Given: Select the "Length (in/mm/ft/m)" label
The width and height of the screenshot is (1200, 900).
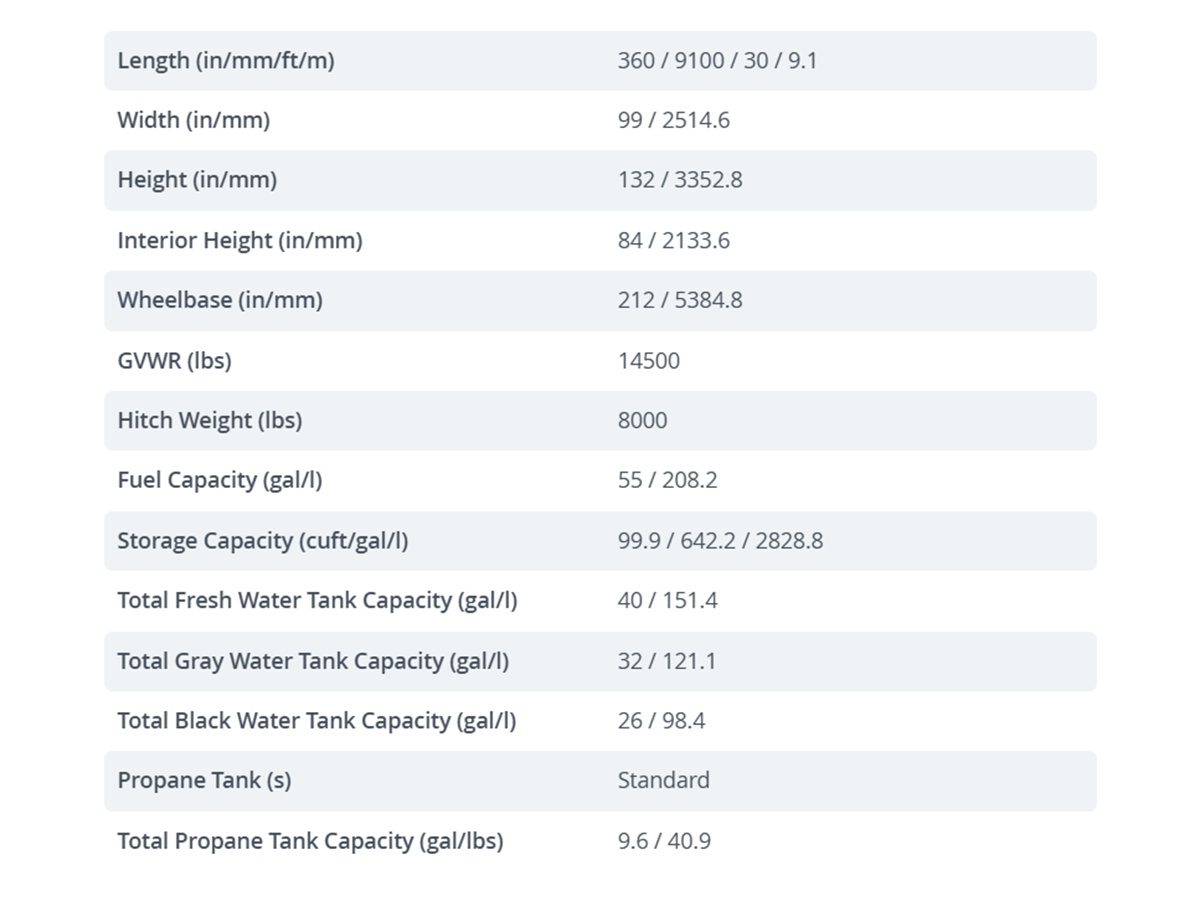Looking at the screenshot, I should point(226,61).
